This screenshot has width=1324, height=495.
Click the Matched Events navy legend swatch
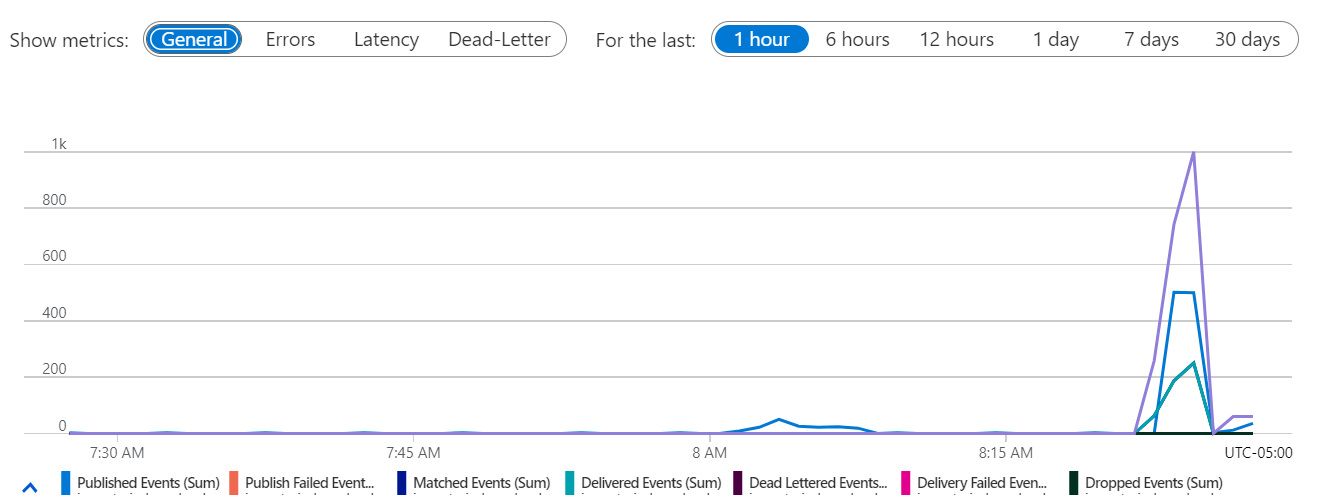[x=402, y=483]
